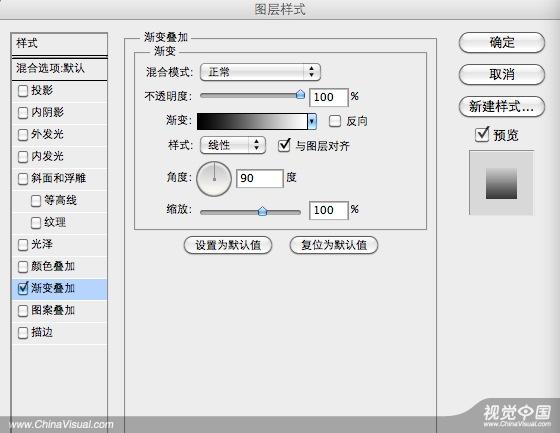Click 复位为默认值 button

[x=334, y=245]
